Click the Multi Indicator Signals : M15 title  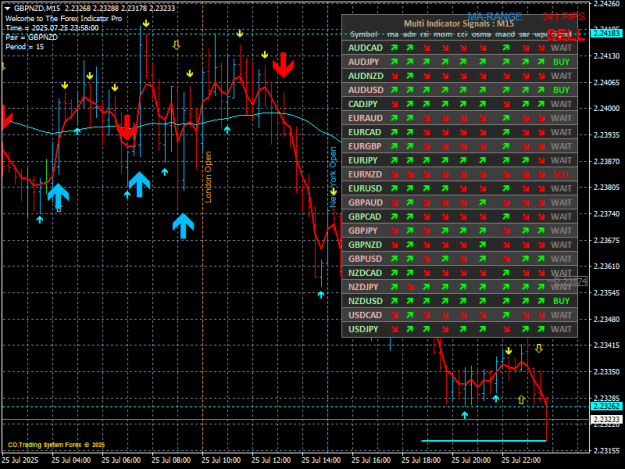[459, 24]
